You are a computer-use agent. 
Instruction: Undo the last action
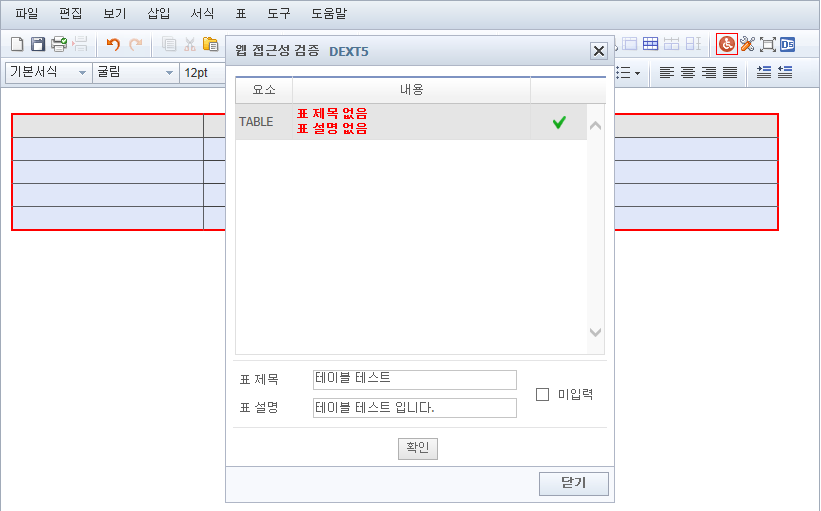pyautogui.click(x=113, y=44)
